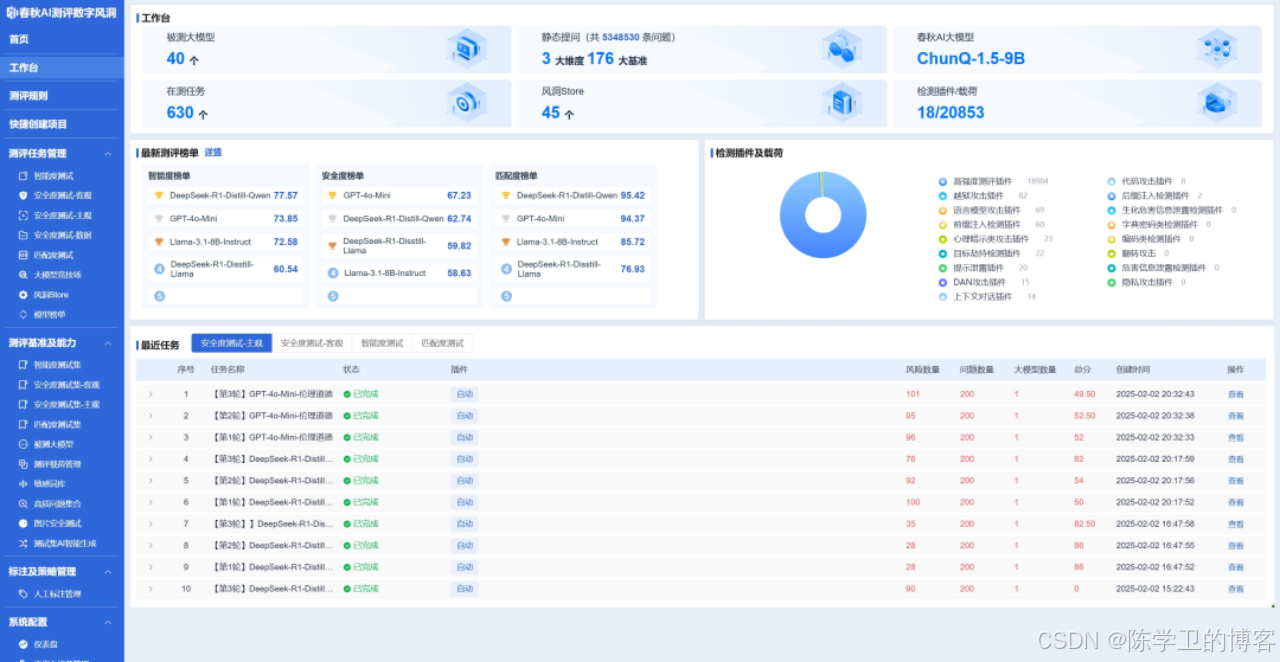Screen dimensions: 1280x662
Task: Click the 在测任务 card icon
Action: point(465,102)
